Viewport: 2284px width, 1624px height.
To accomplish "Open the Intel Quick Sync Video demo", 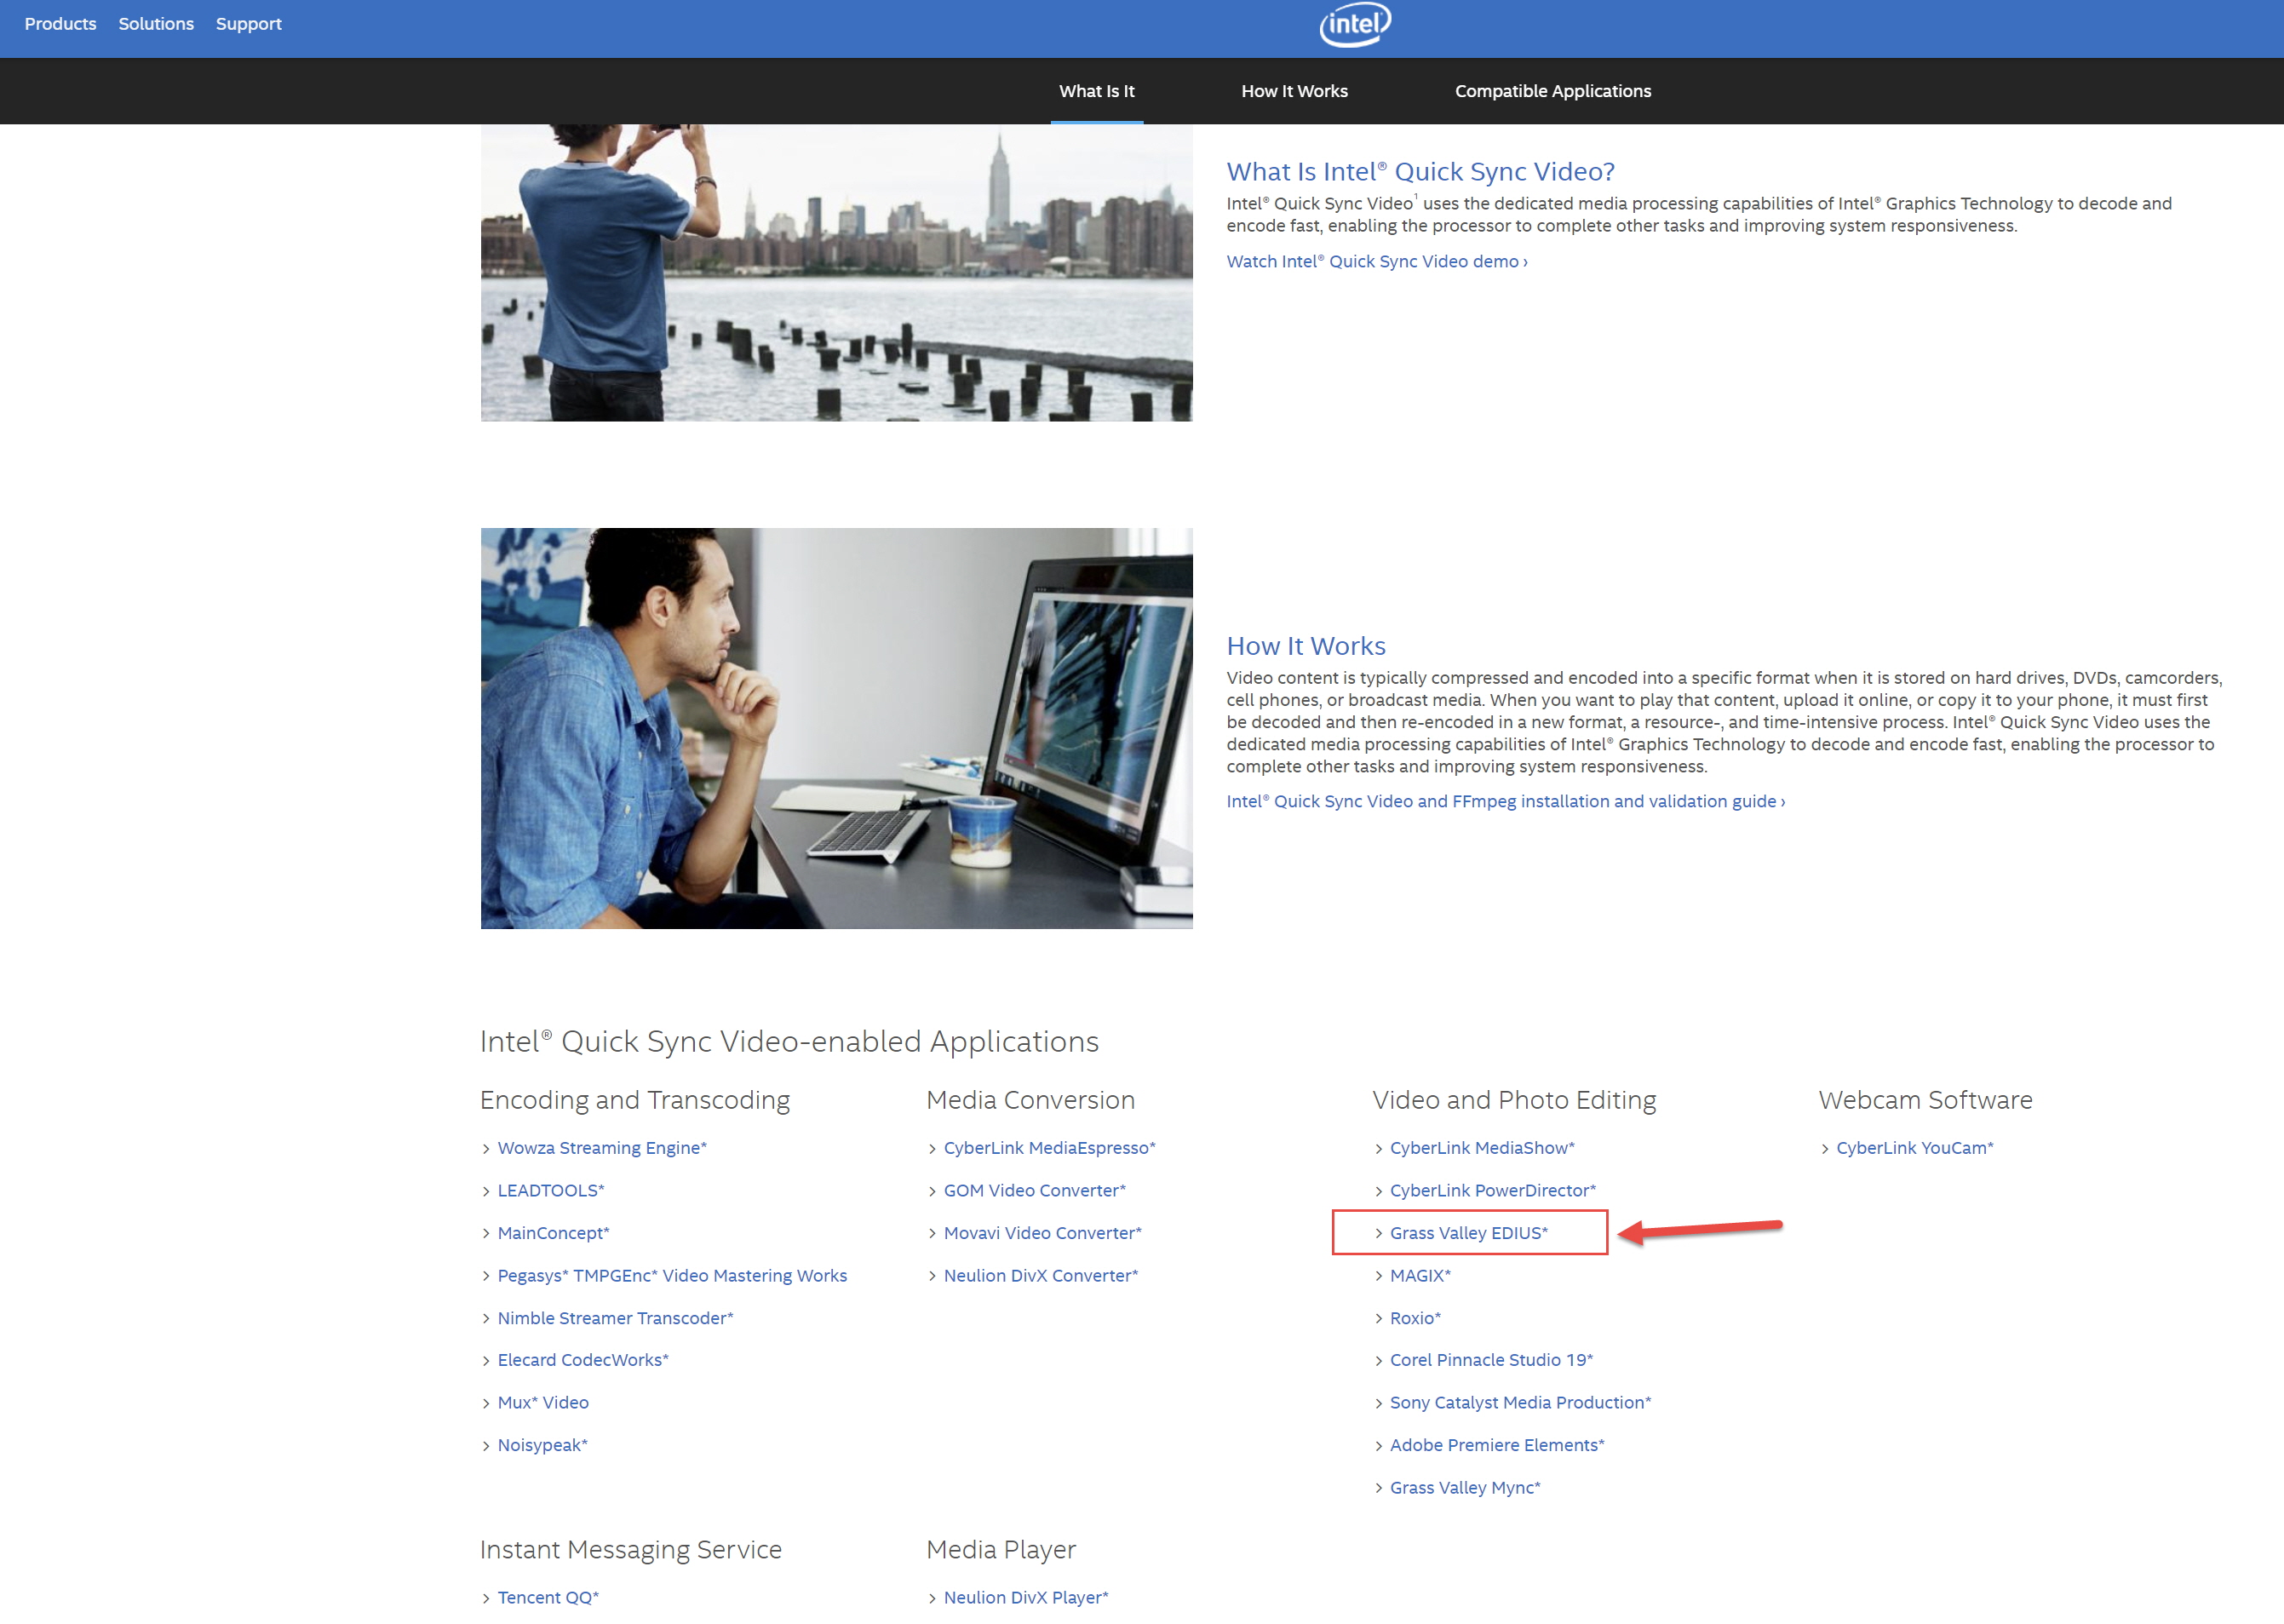I will (x=1376, y=261).
